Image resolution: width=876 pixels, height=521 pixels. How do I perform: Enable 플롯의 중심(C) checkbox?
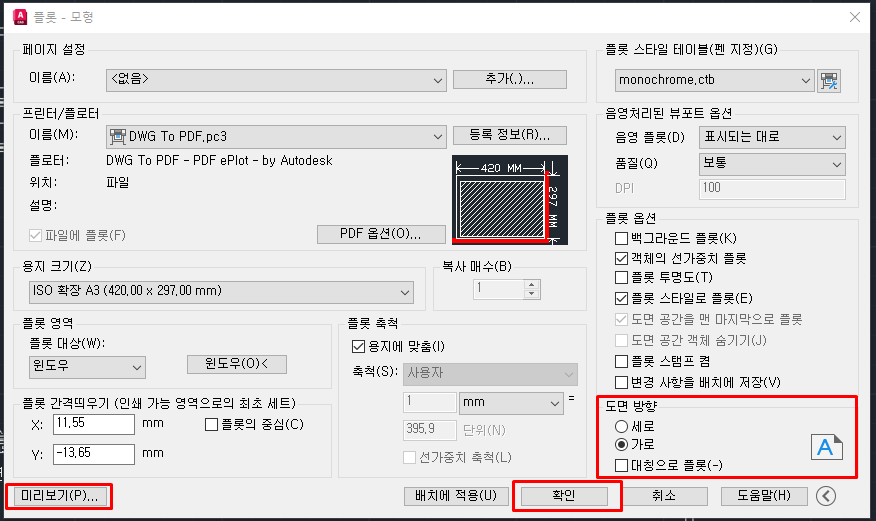pos(211,424)
